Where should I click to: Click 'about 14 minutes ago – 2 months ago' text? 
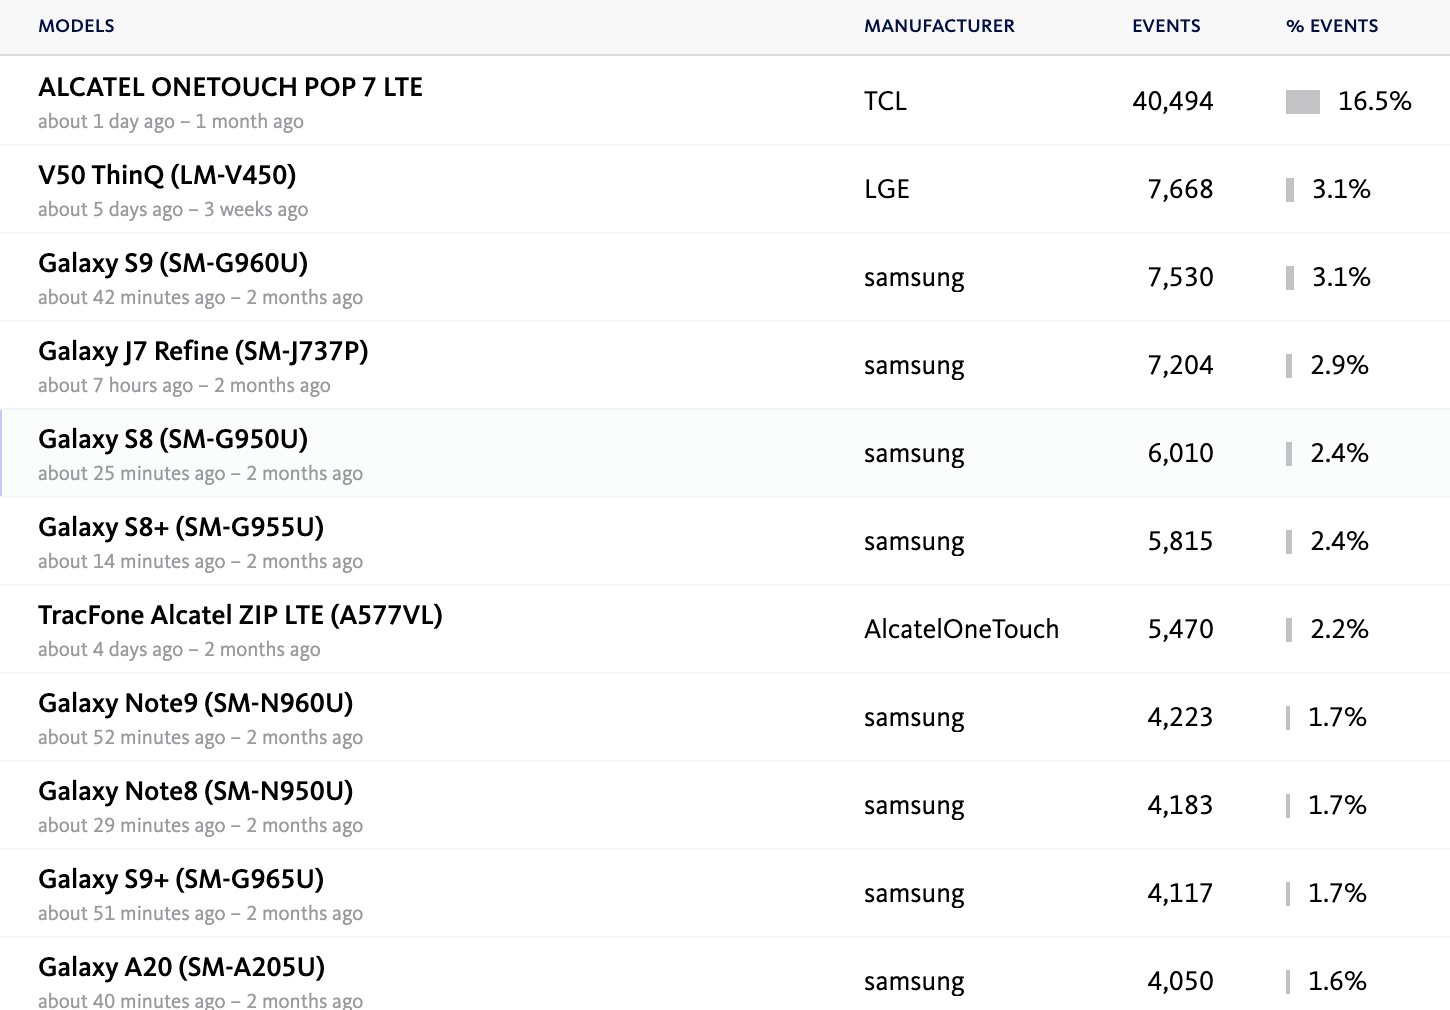[200, 562]
